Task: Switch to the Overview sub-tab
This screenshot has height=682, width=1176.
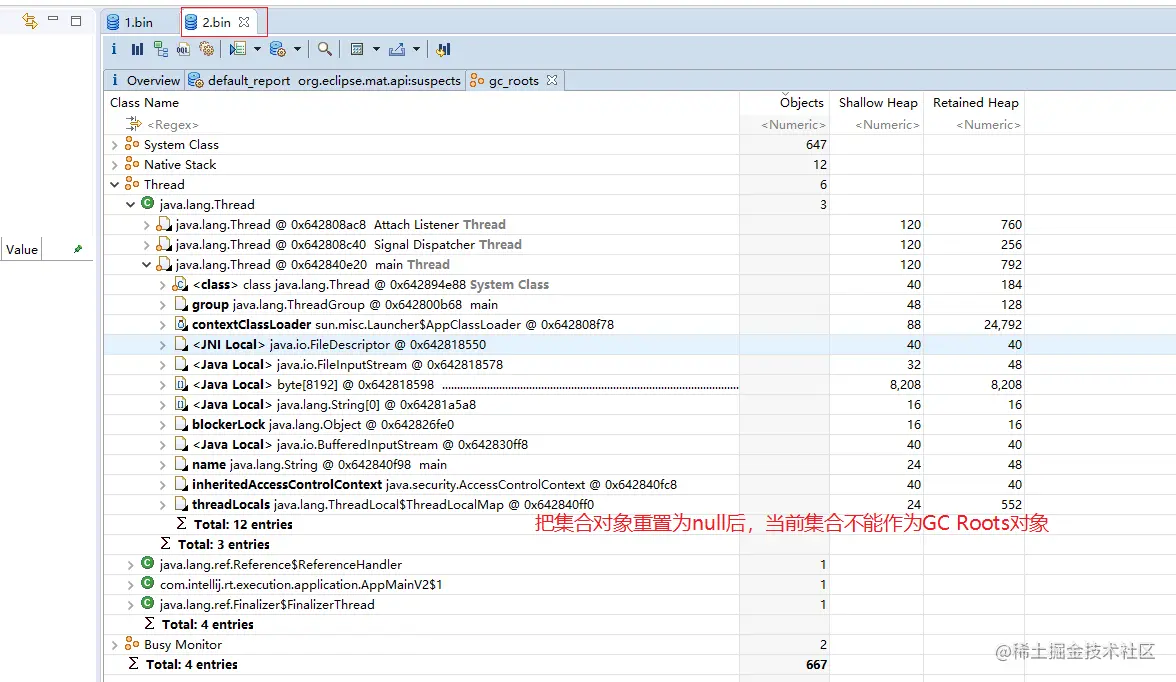Action: (146, 80)
